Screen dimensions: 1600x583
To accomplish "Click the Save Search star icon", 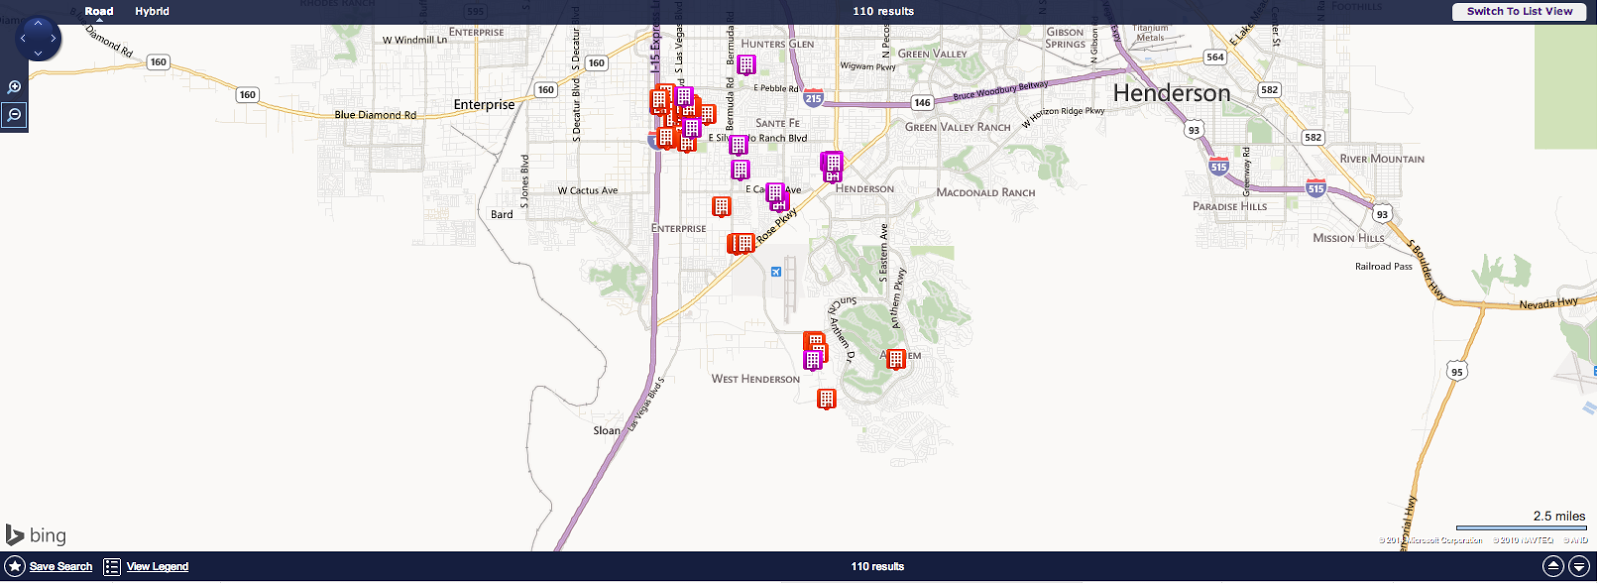I will (x=15, y=567).
